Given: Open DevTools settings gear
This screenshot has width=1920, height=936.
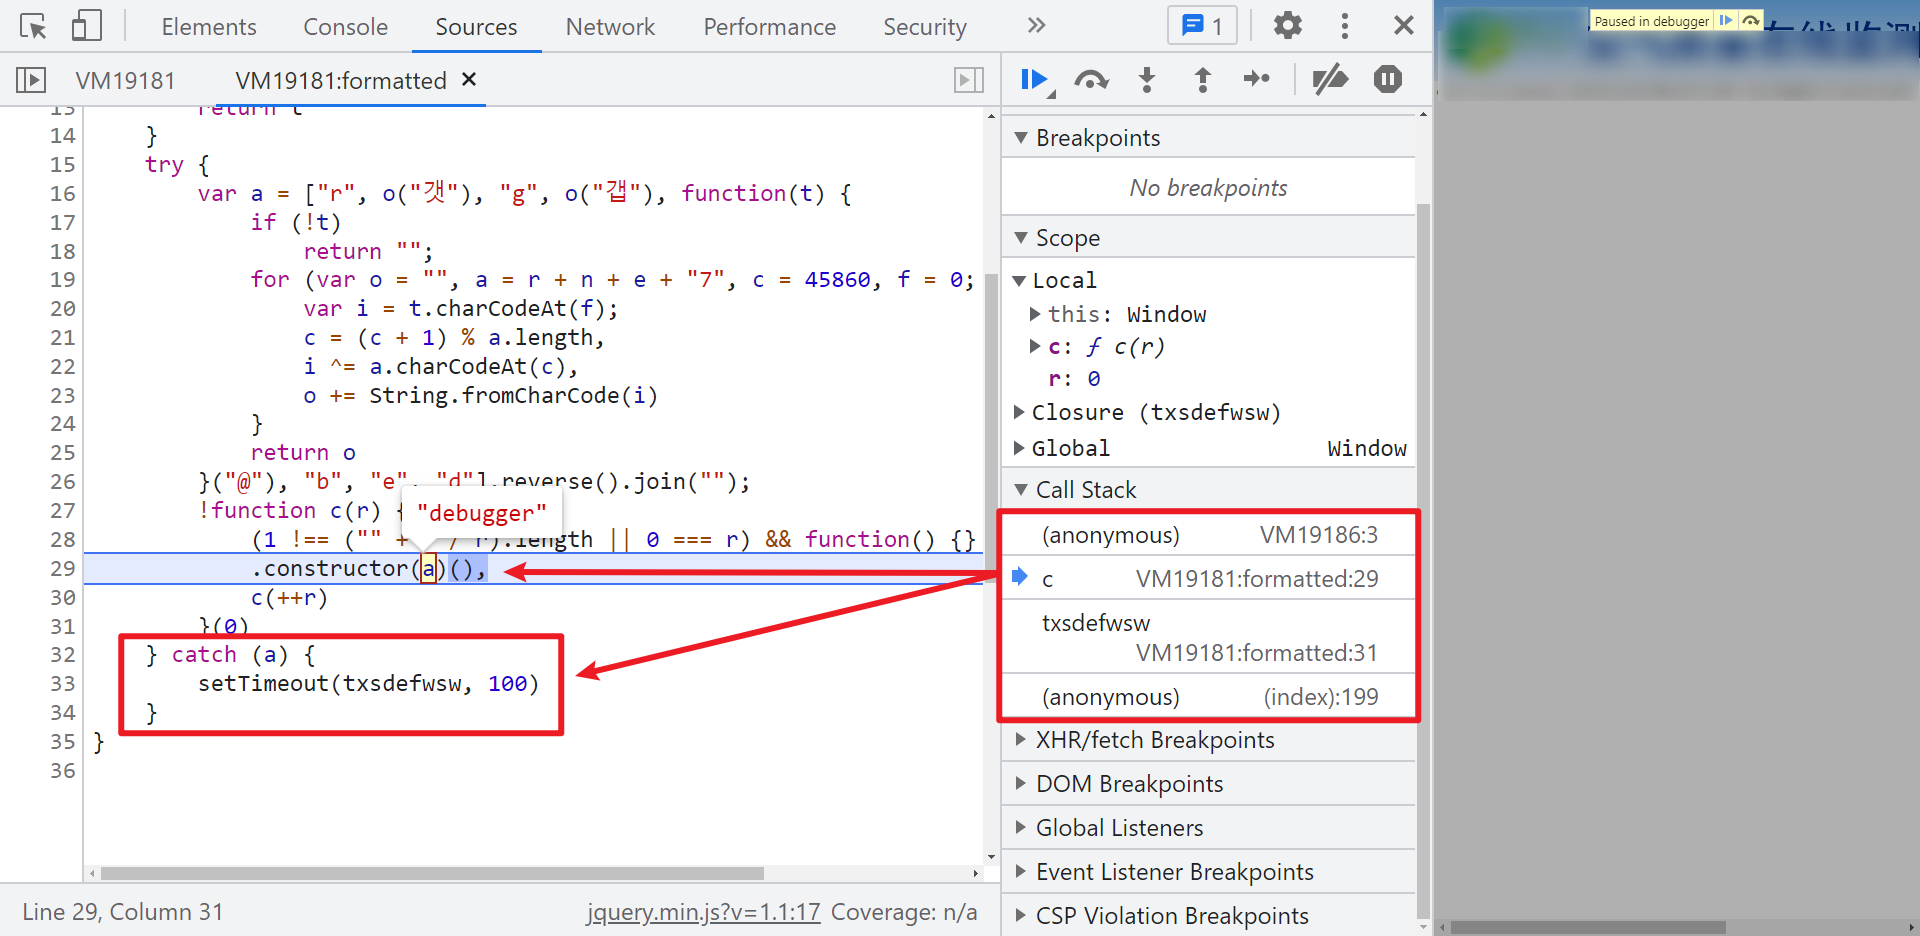Looking at the screenshot, I should [x=1288, y=26].
